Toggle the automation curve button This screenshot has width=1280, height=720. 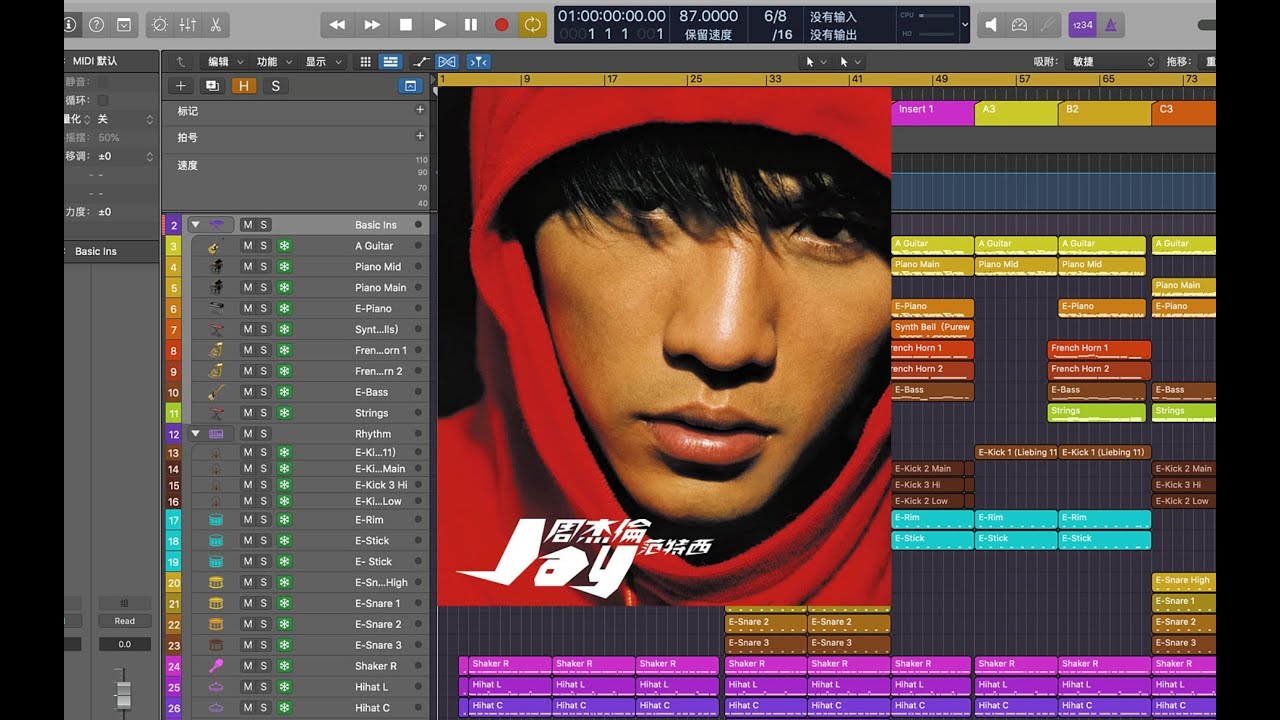point(421,62)
